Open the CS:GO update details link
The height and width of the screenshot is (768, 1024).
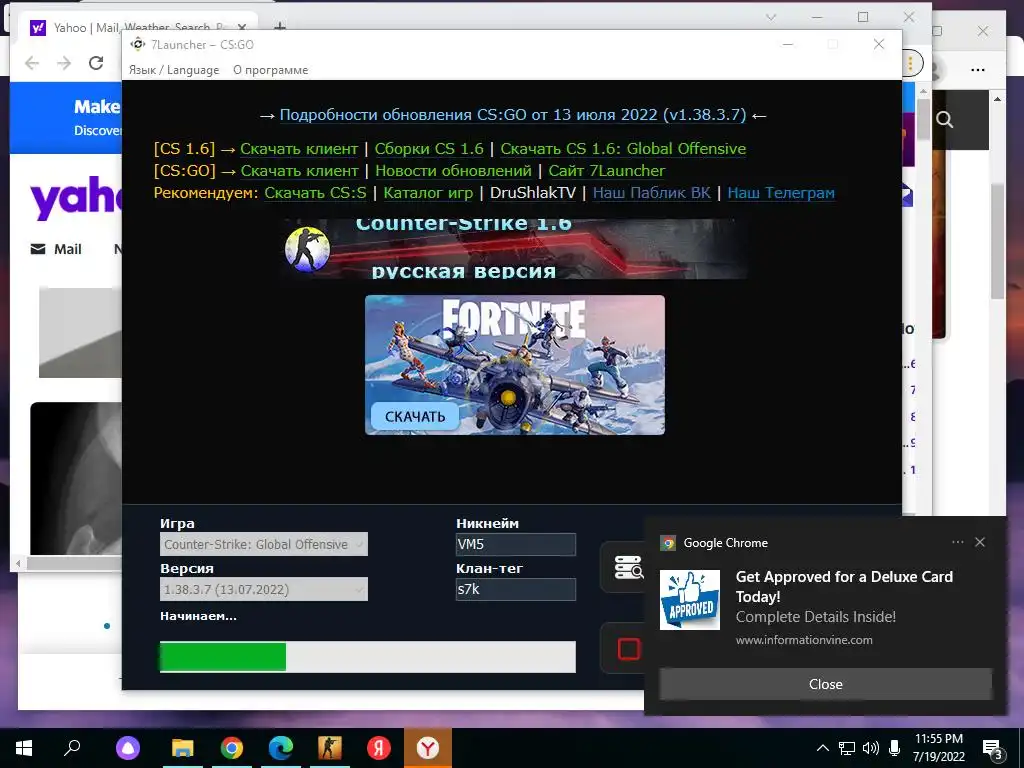click(x=513, y=114)
